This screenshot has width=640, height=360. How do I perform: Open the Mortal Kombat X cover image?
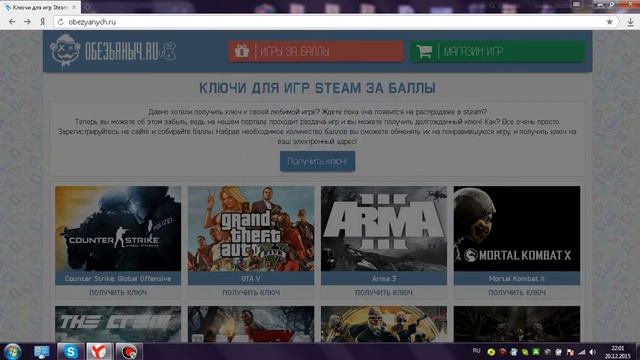point(517,229)
